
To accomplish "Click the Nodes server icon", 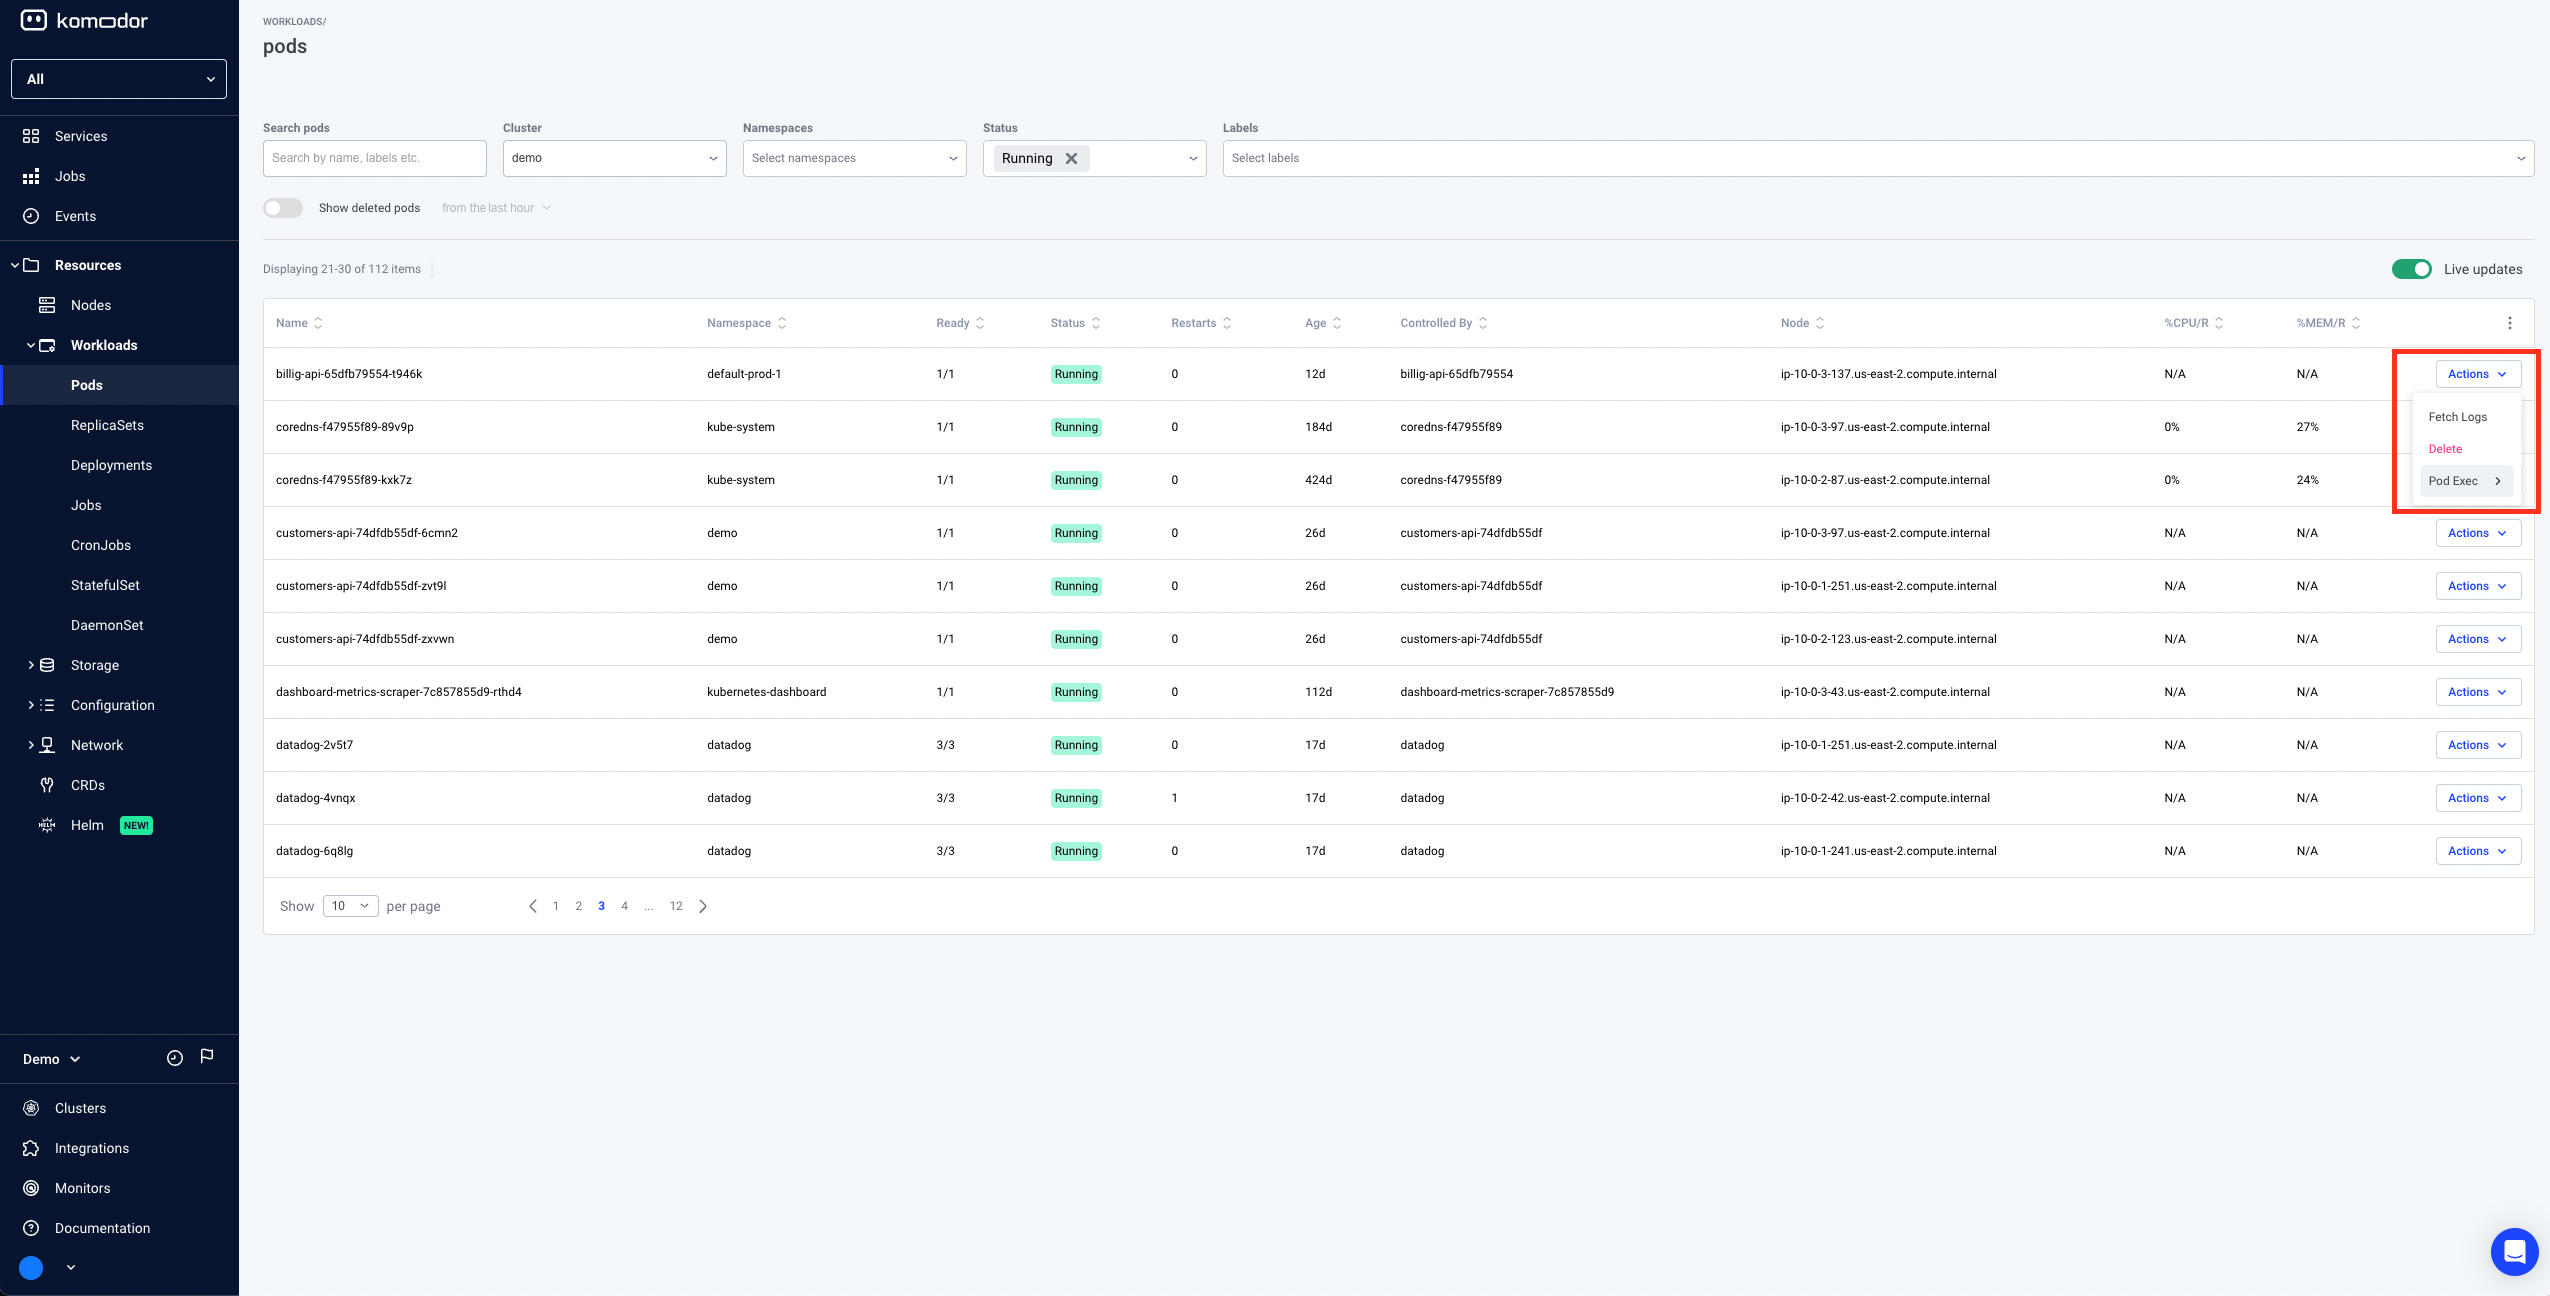I will point(47,305).
